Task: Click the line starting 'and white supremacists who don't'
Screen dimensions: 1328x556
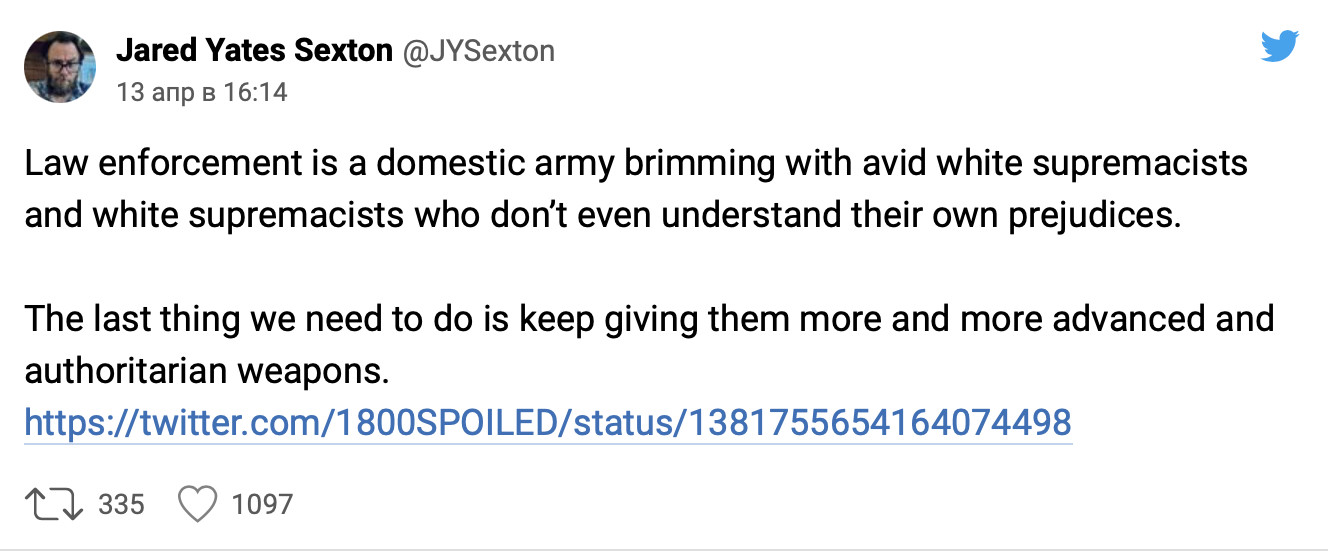Action: 602,215
